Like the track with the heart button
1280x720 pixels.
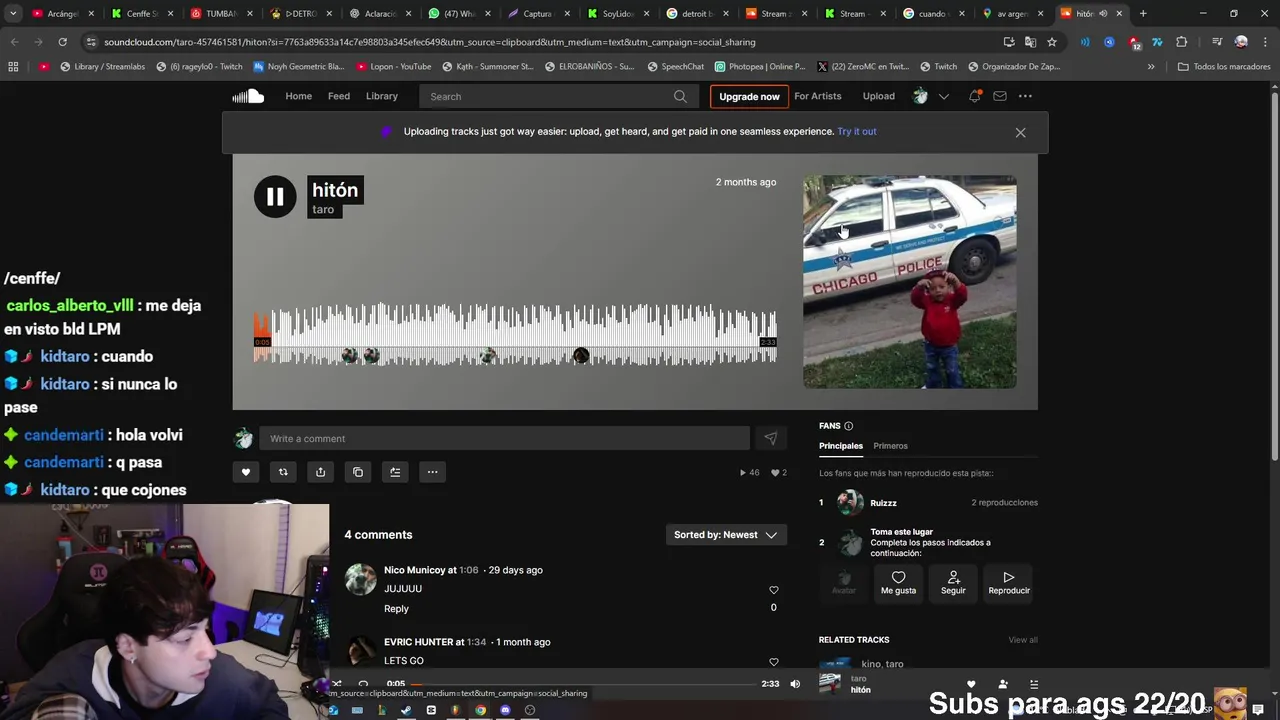[246, 472]
